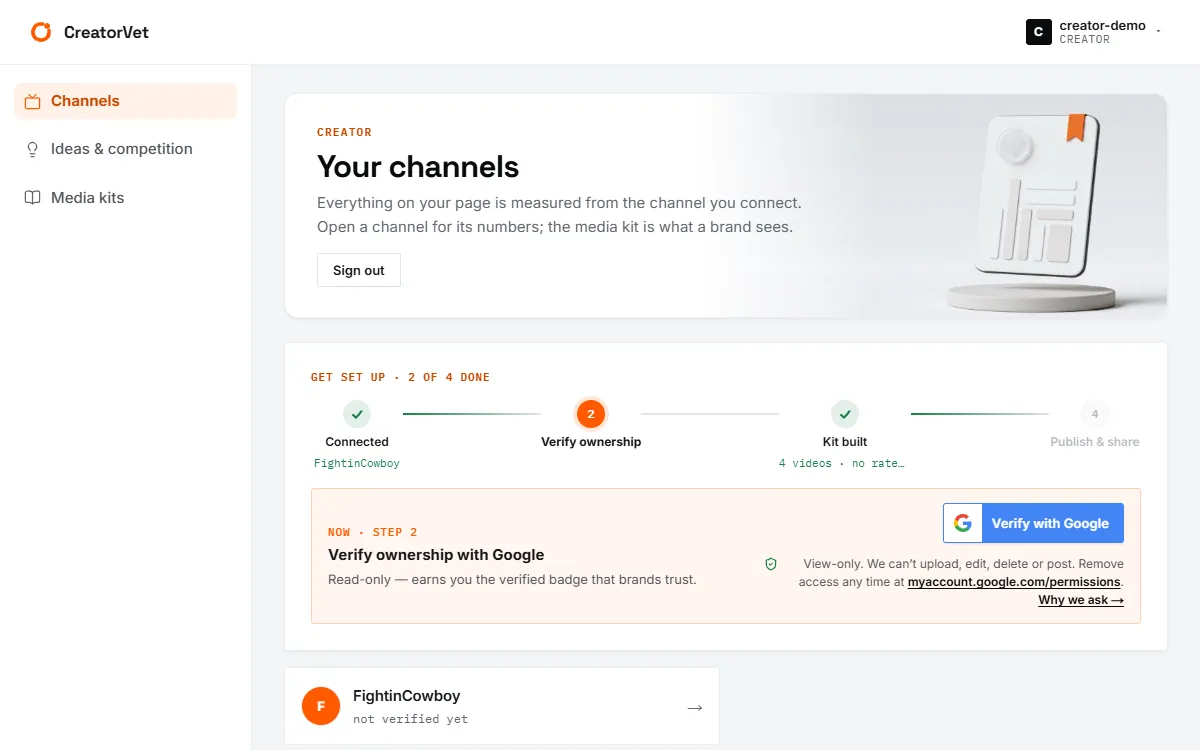Click the Read-only badge description text
The image size is (1200, 750).
tap(512, 580)
